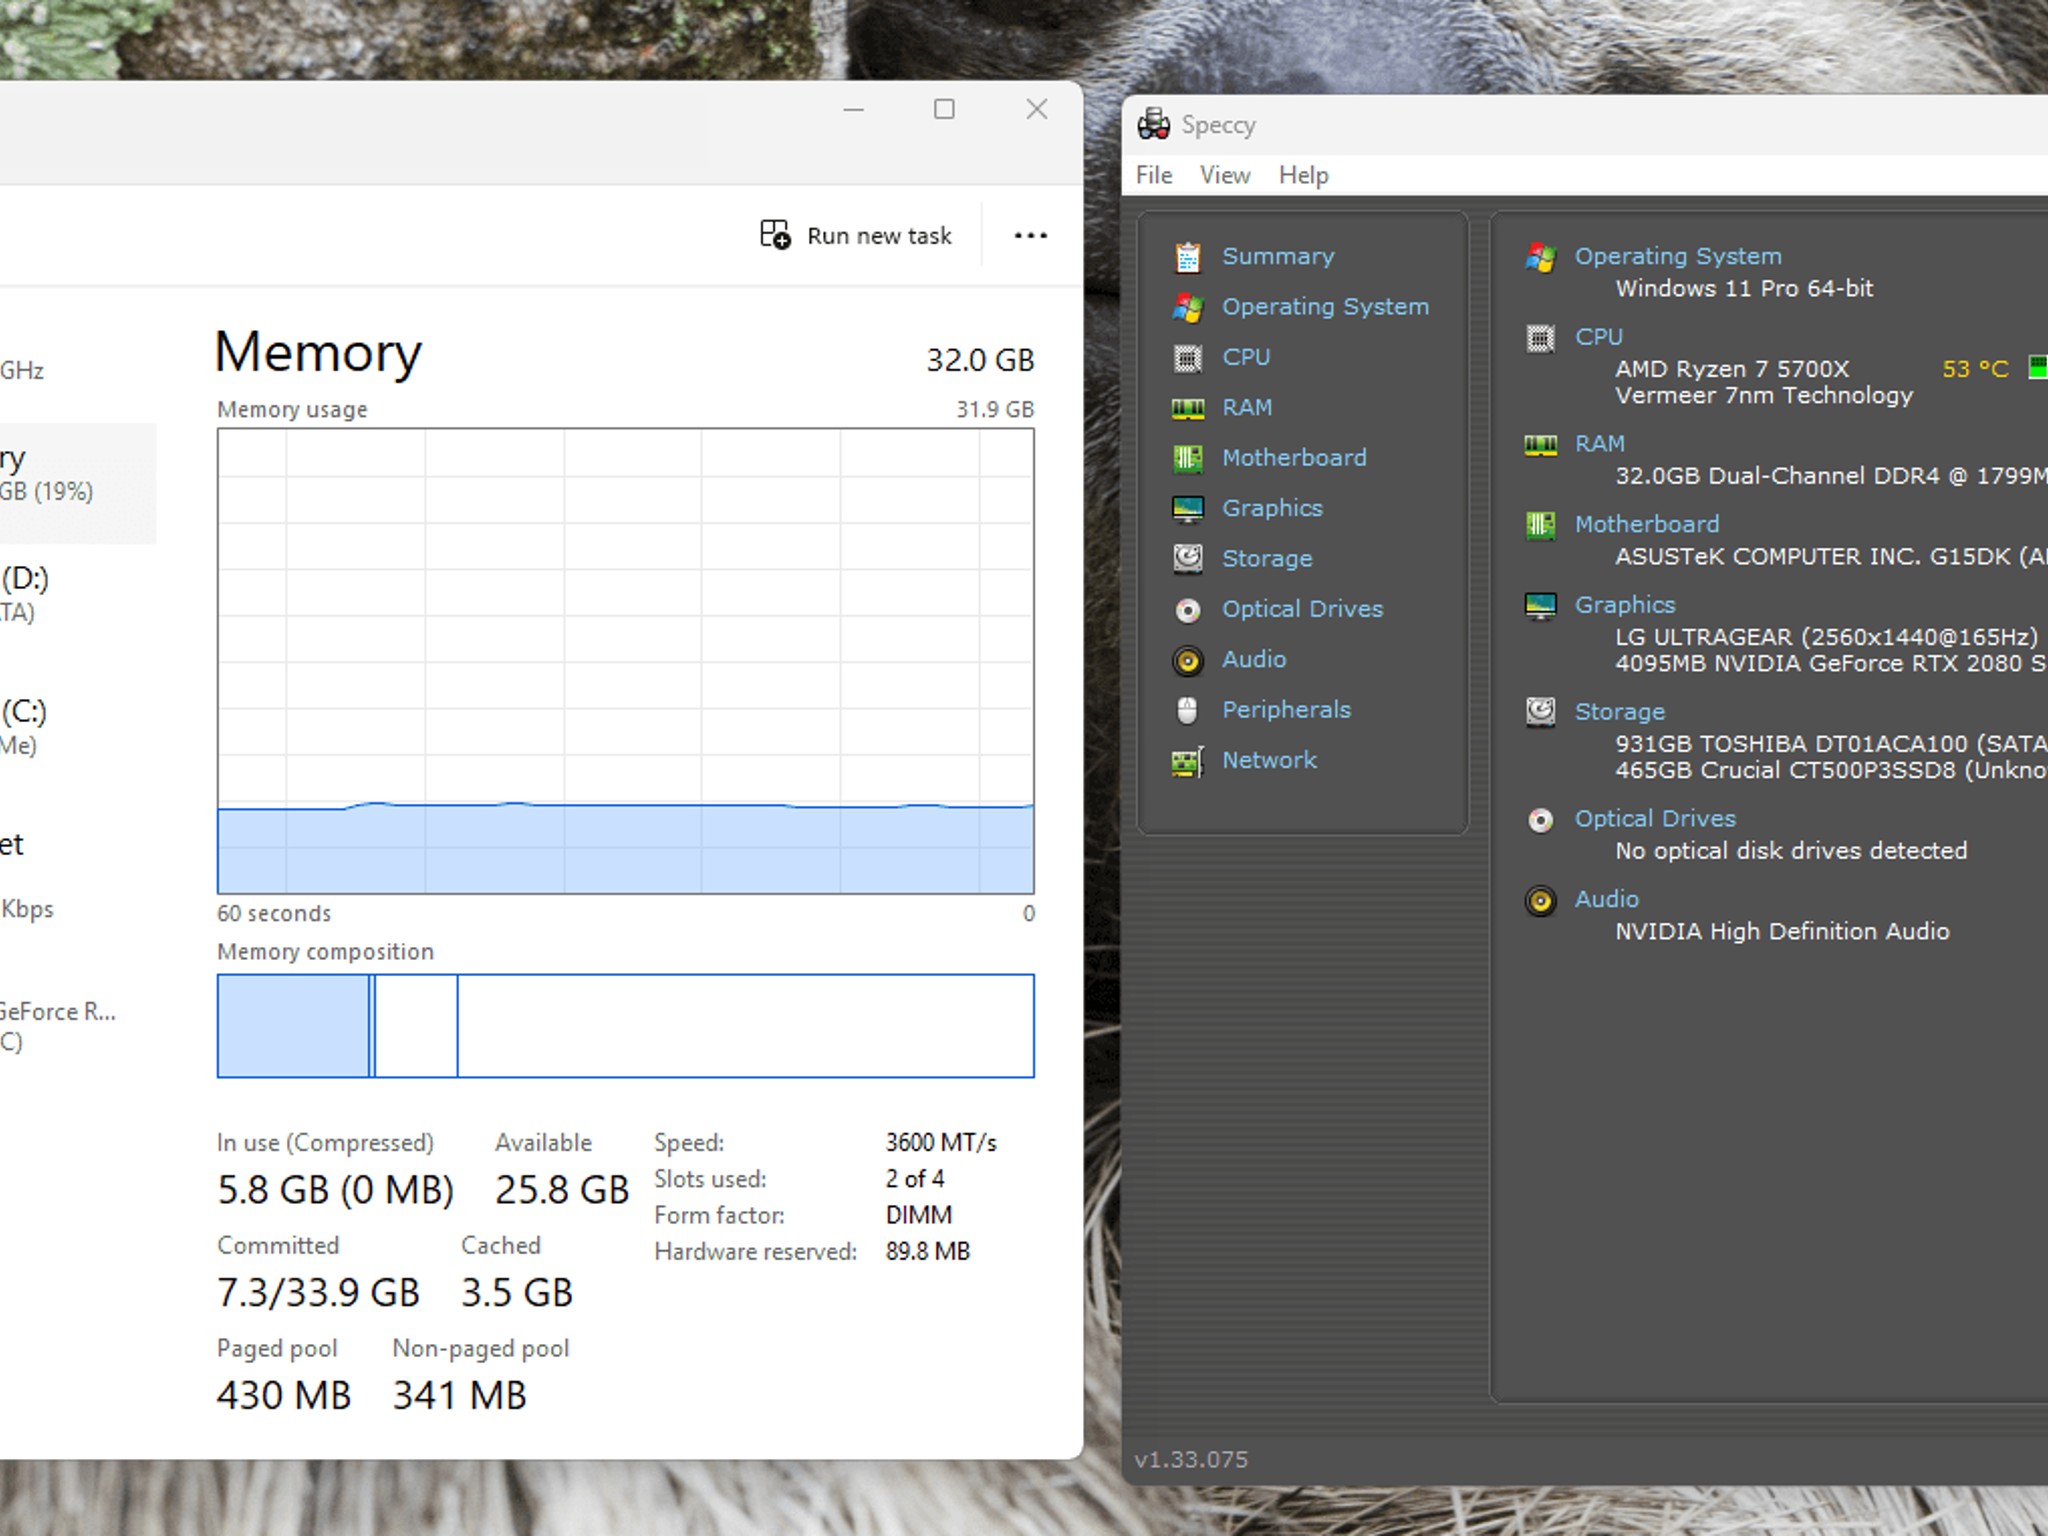Open Peripherals section in Speccy sidebar
The image size is (2048, 1536).
click(1286, 709)
